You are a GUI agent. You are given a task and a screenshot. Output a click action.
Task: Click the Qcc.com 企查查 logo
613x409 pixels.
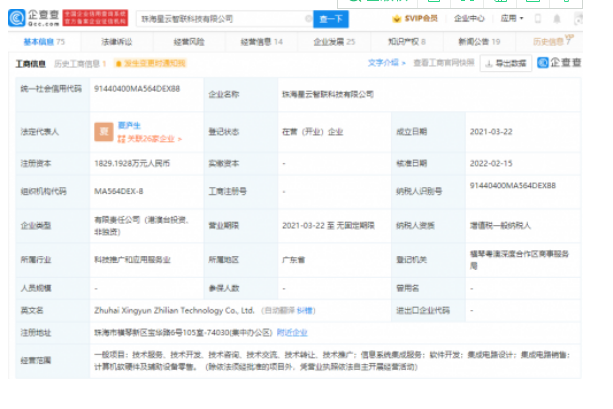click(34, 18)
